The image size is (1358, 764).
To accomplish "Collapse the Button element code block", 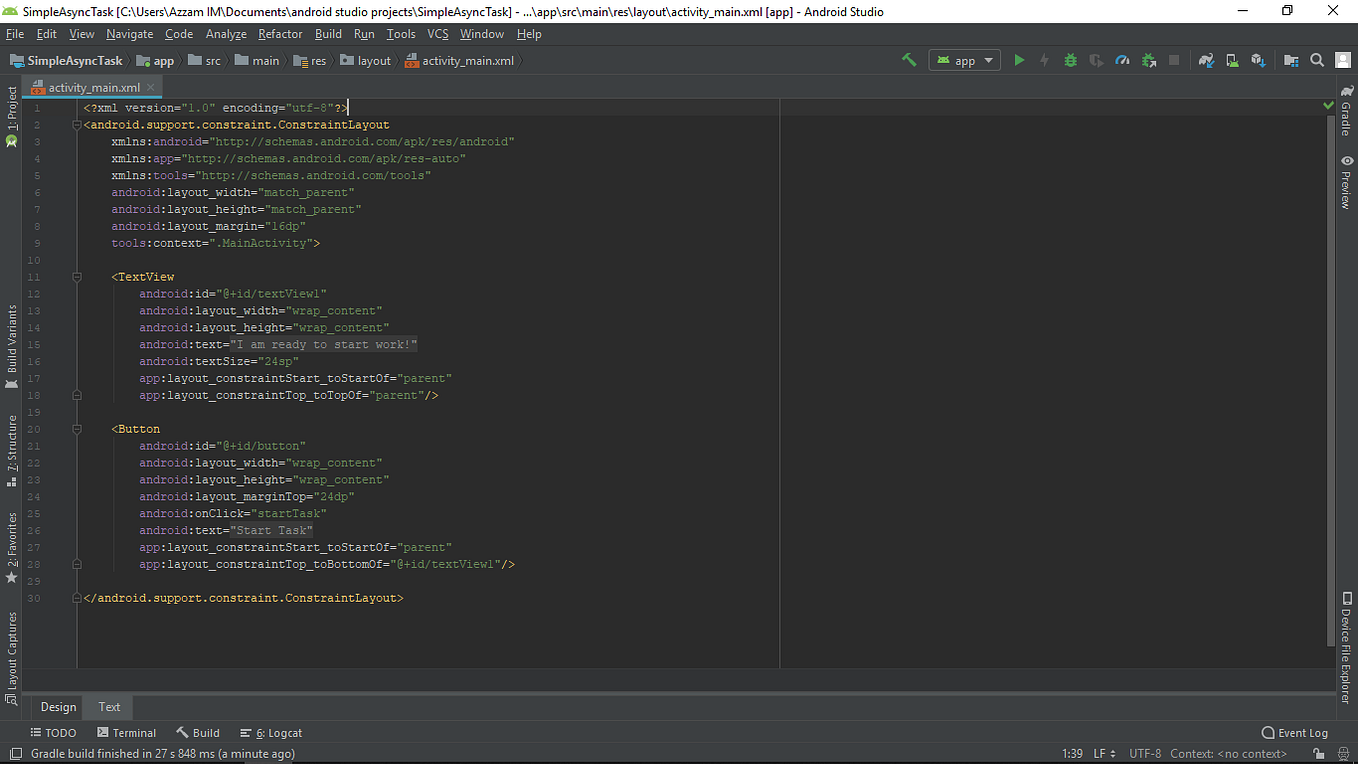I will pos(76,428).
